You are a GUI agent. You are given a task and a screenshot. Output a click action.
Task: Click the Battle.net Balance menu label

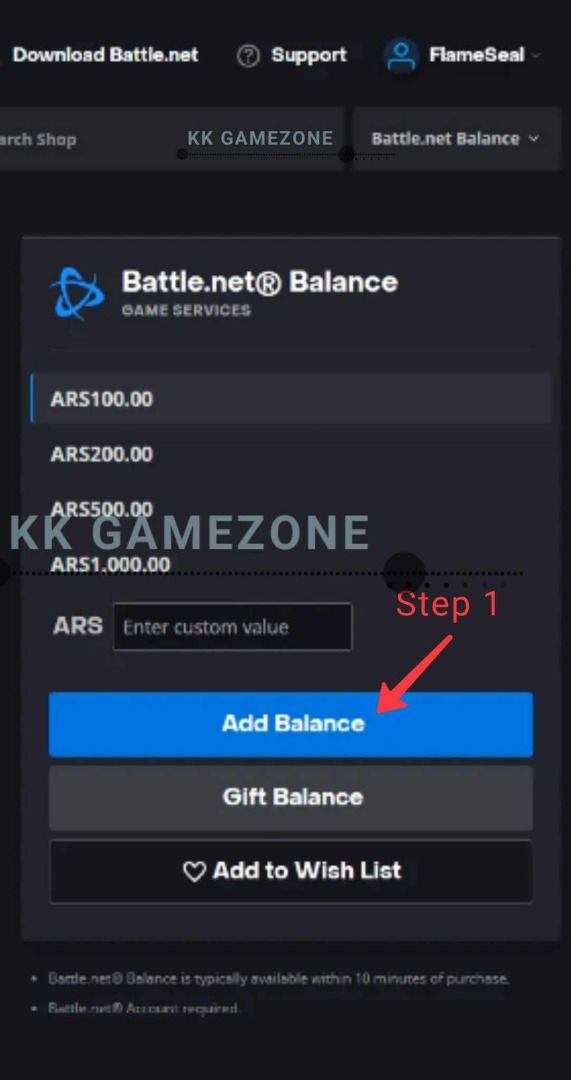(x=445, y=138)
